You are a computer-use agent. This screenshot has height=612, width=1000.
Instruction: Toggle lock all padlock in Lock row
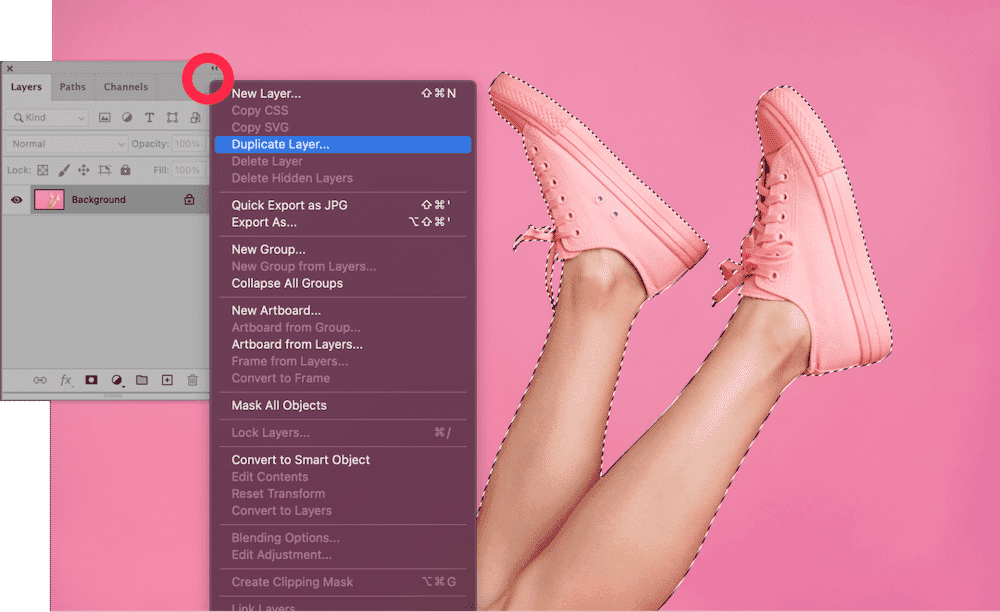[x=125, y=171]
